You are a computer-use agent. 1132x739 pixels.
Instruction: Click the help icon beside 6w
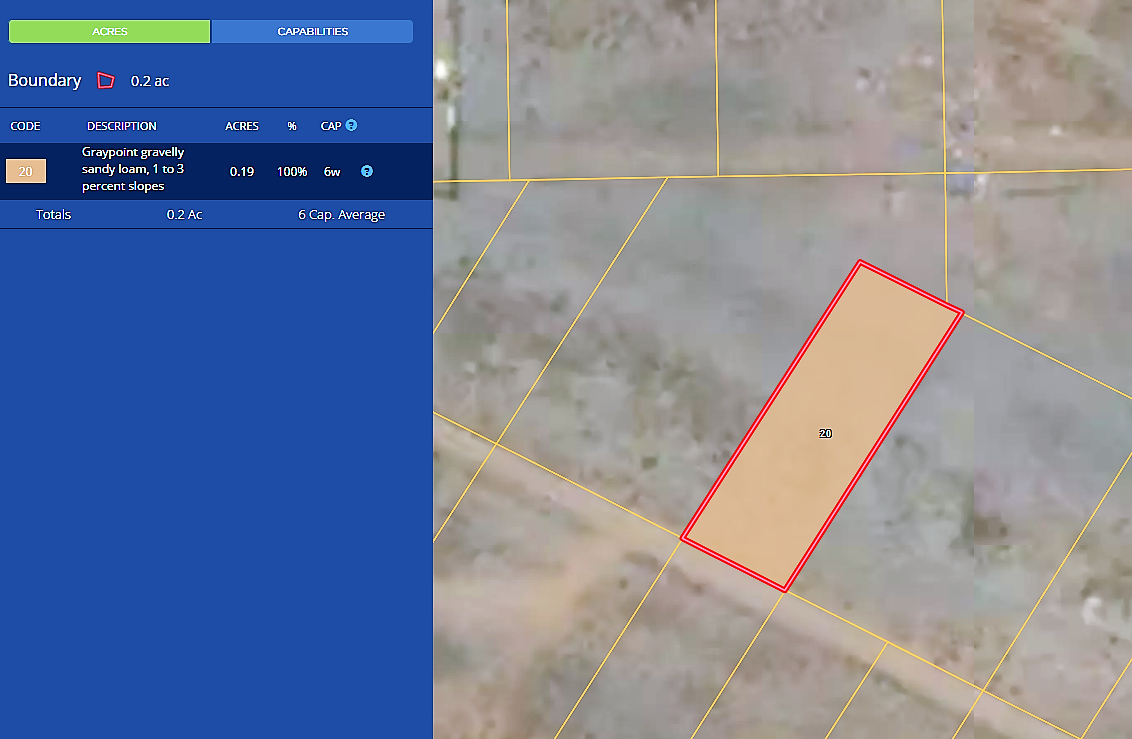point(367,171)
